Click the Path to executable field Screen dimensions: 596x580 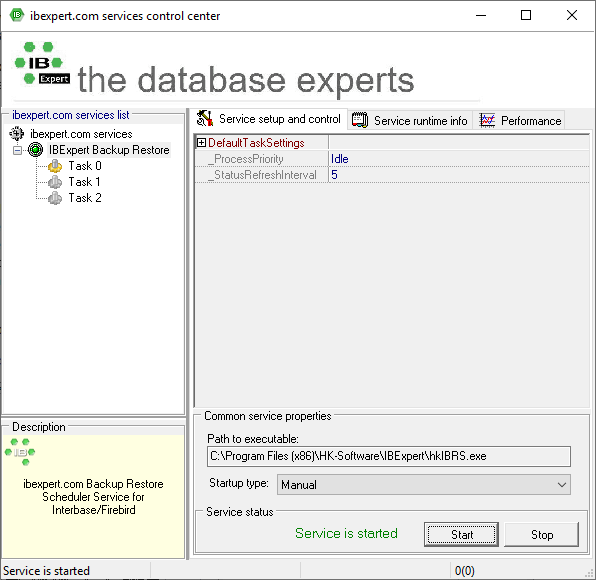coord(389,456)
